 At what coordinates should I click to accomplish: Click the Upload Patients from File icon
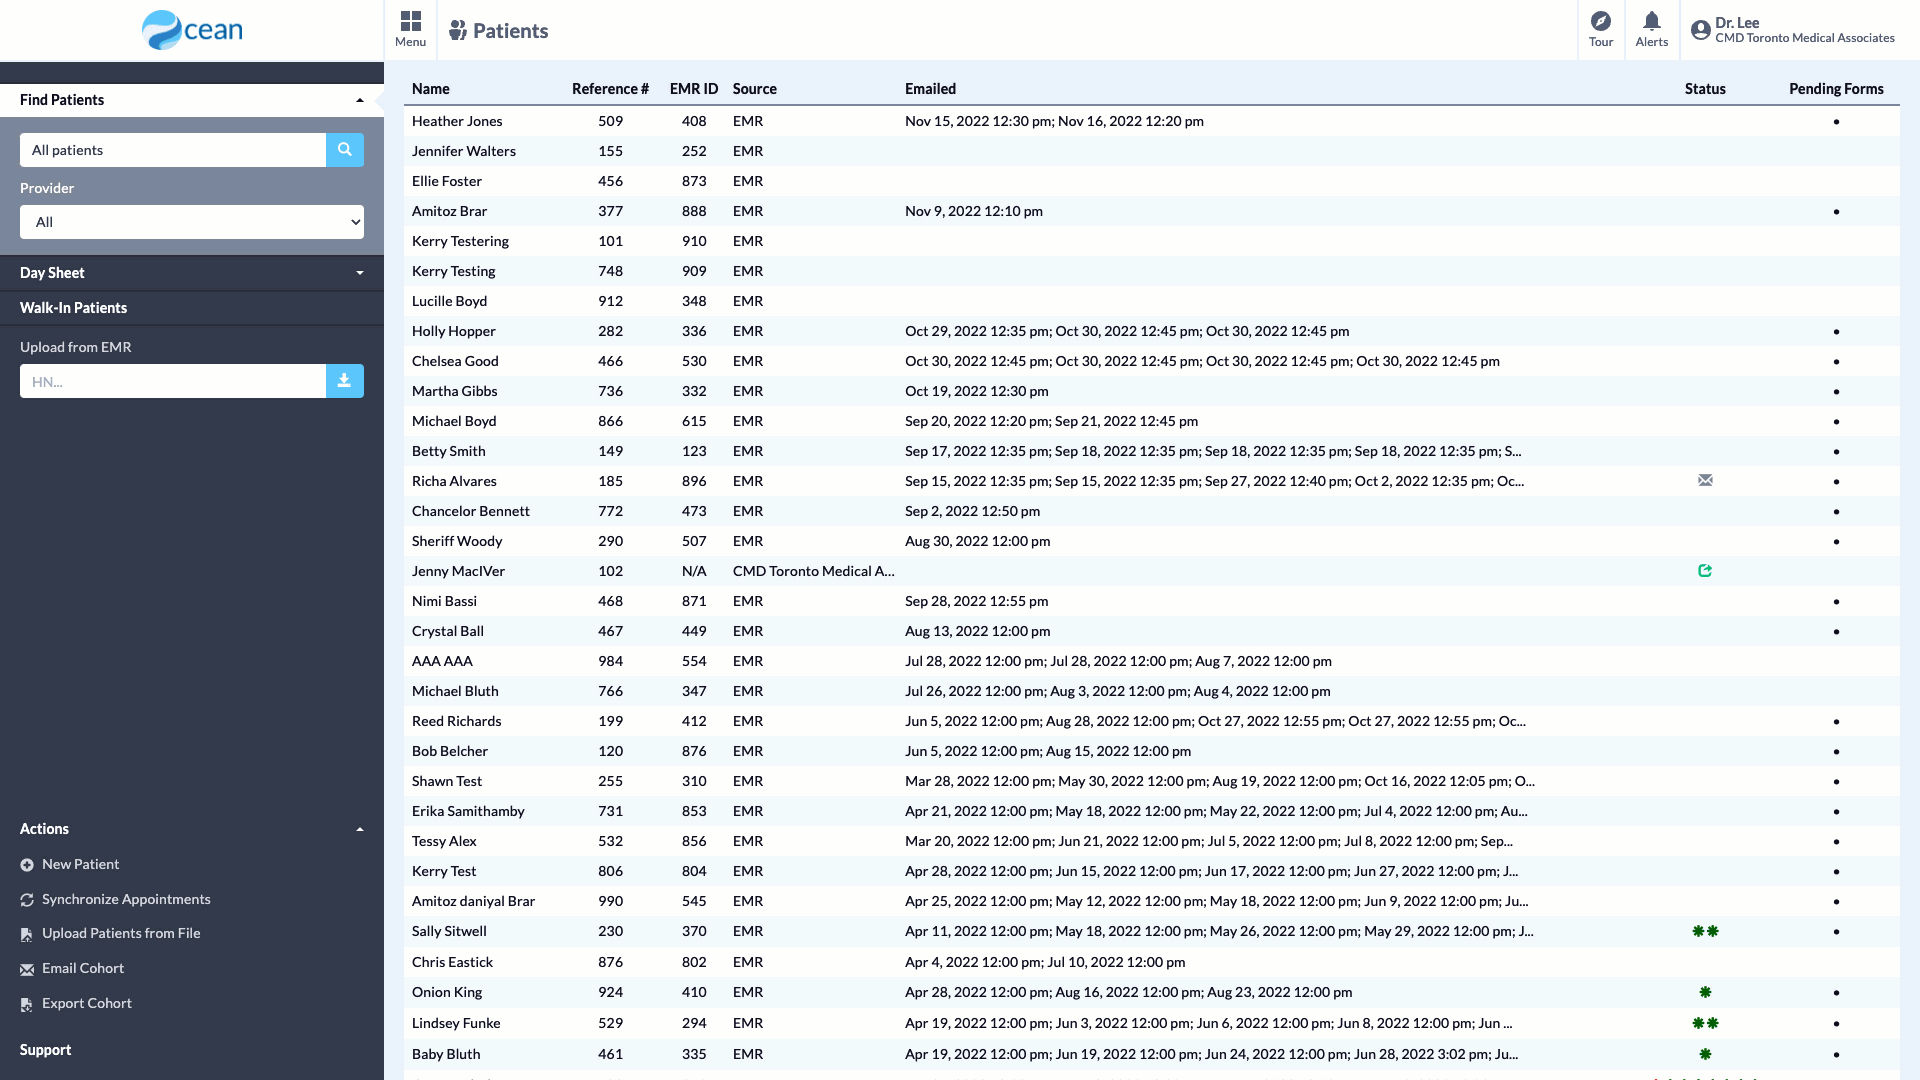[27, 934]
